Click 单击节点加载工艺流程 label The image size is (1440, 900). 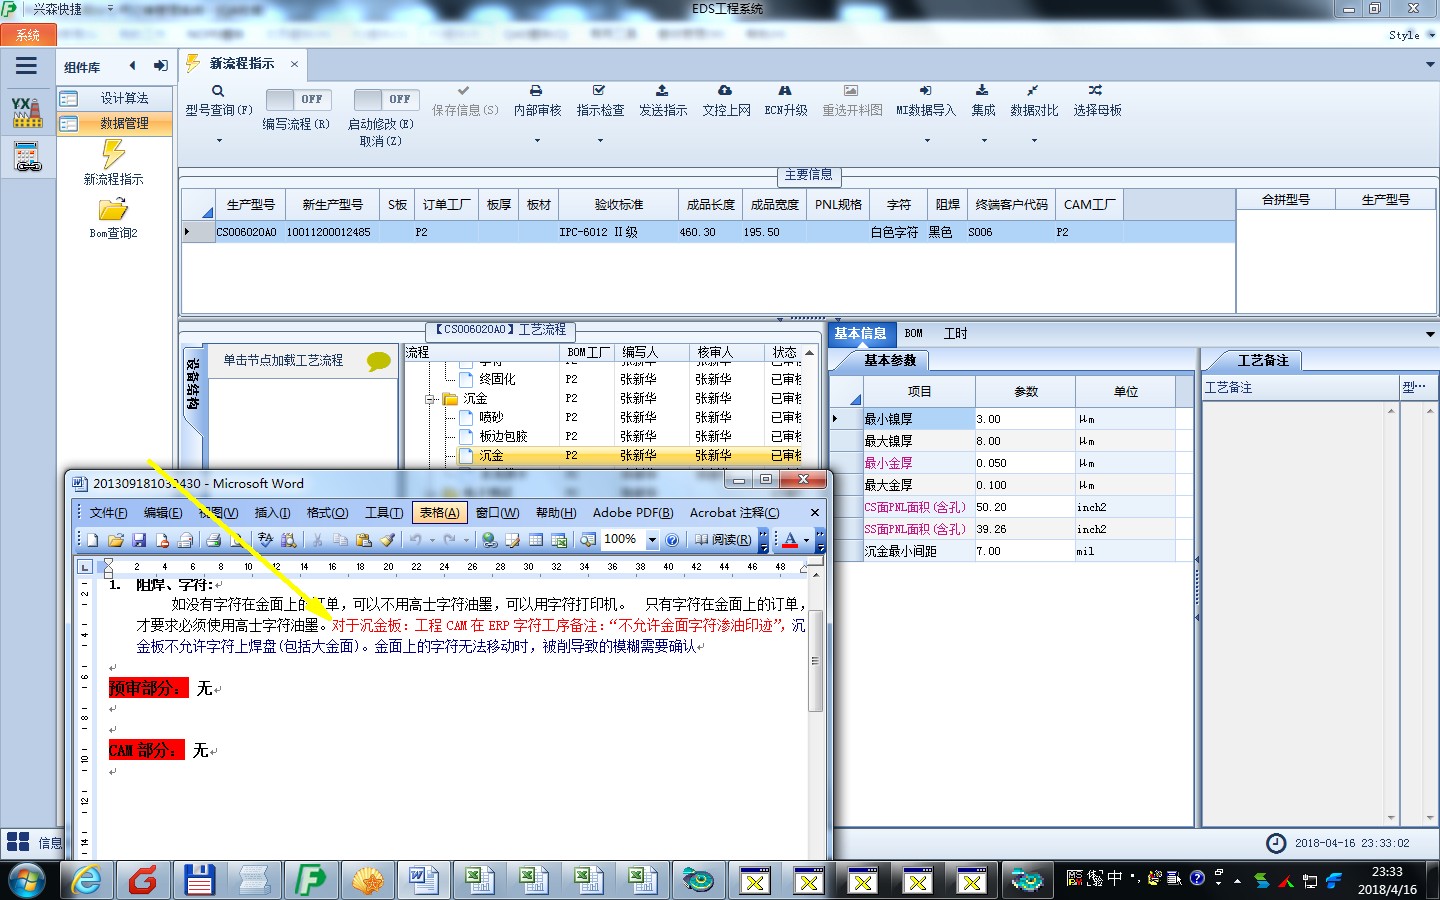tap(283, 360)
